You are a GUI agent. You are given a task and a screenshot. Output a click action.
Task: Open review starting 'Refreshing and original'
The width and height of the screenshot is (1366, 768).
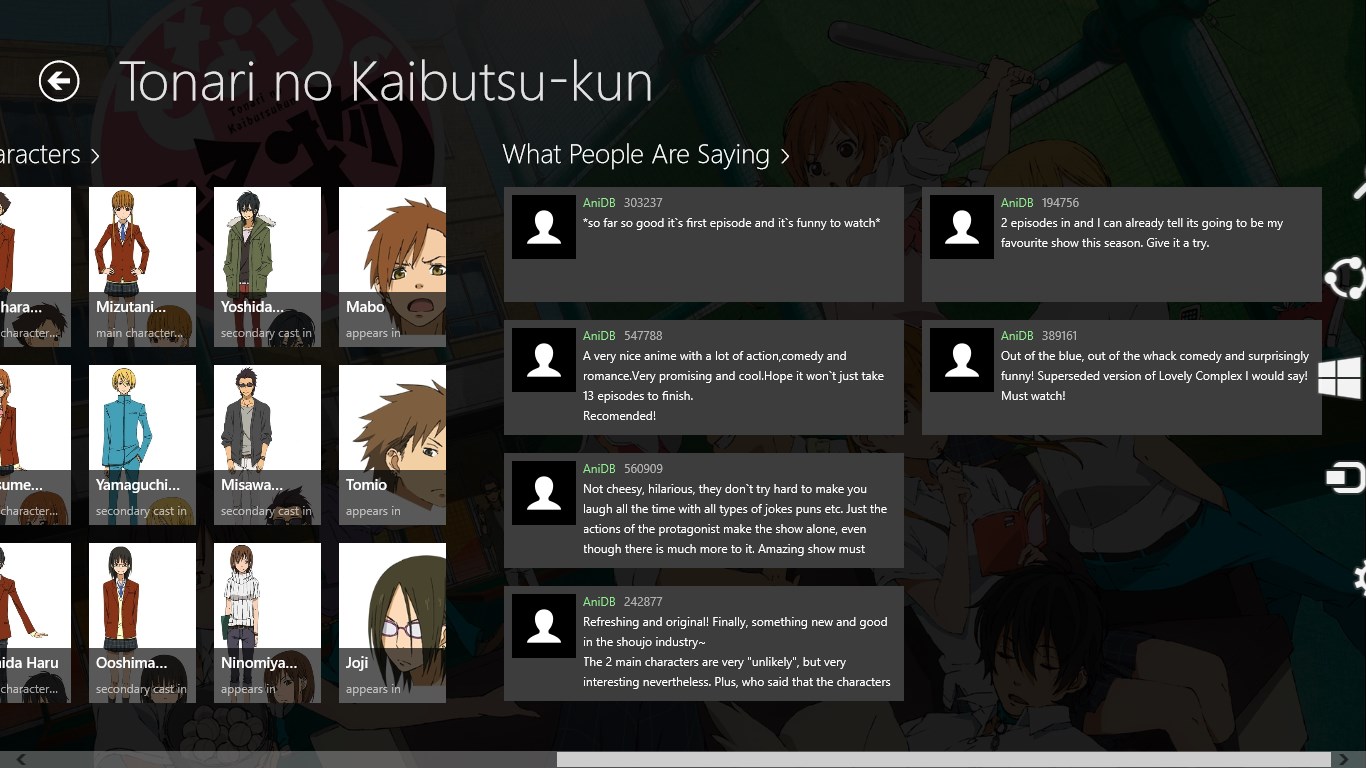tap(704, 643)
